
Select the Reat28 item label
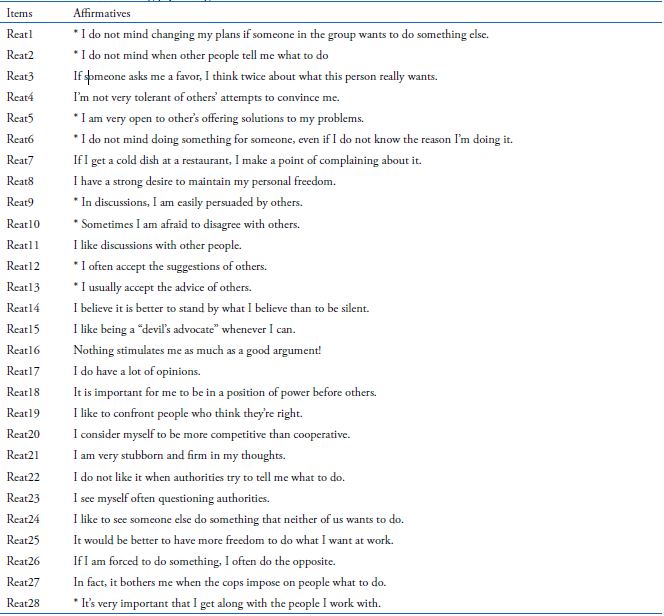[24, 603]
